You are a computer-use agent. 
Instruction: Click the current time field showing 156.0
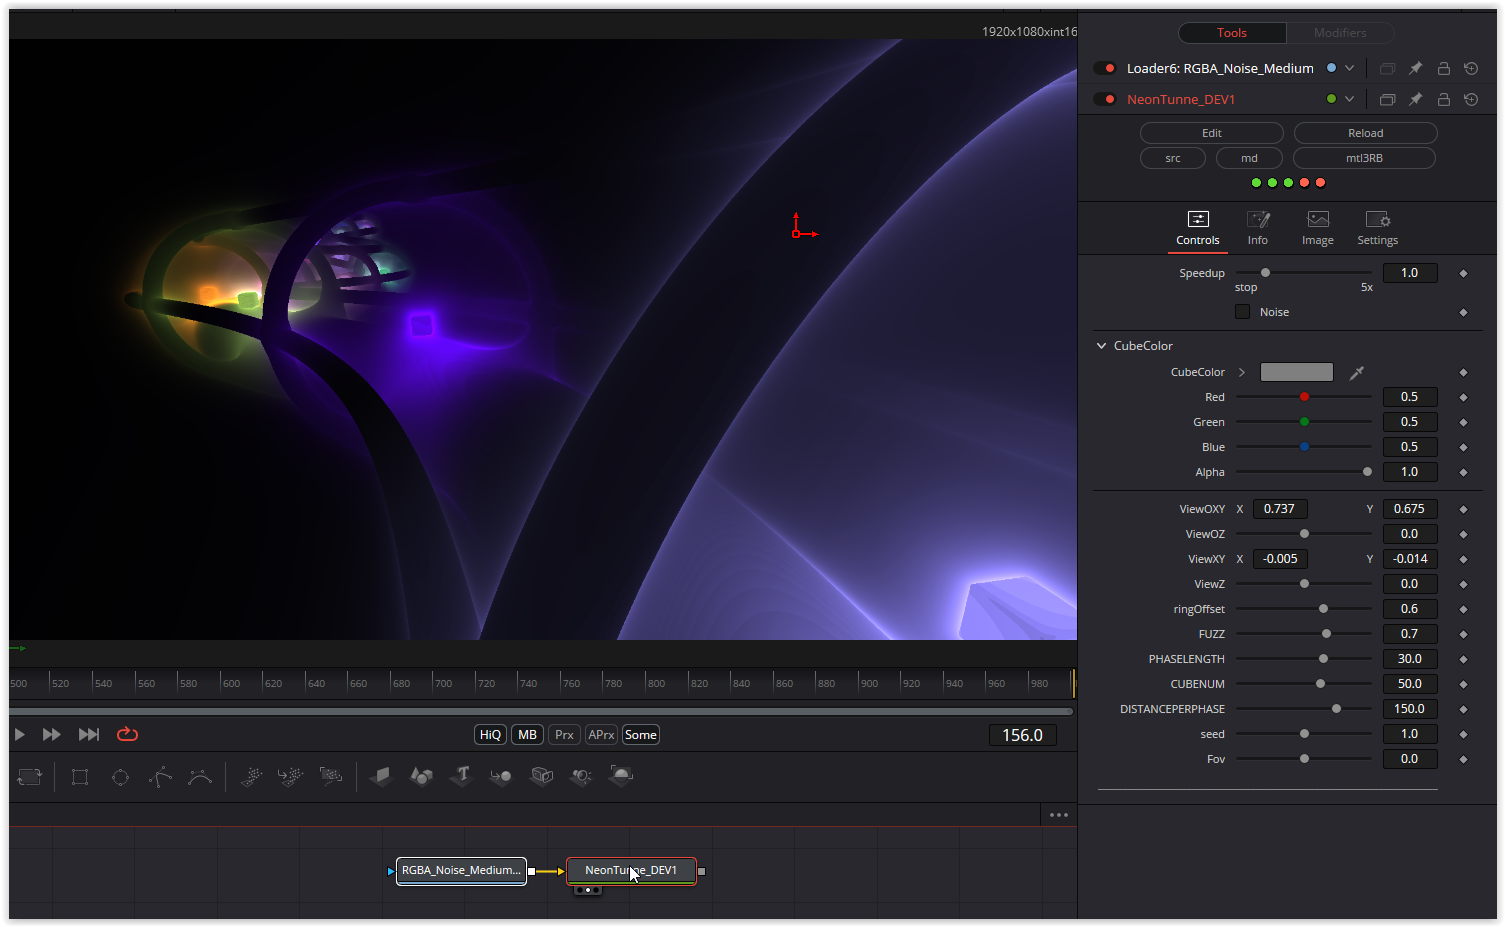click(1022, 736)
